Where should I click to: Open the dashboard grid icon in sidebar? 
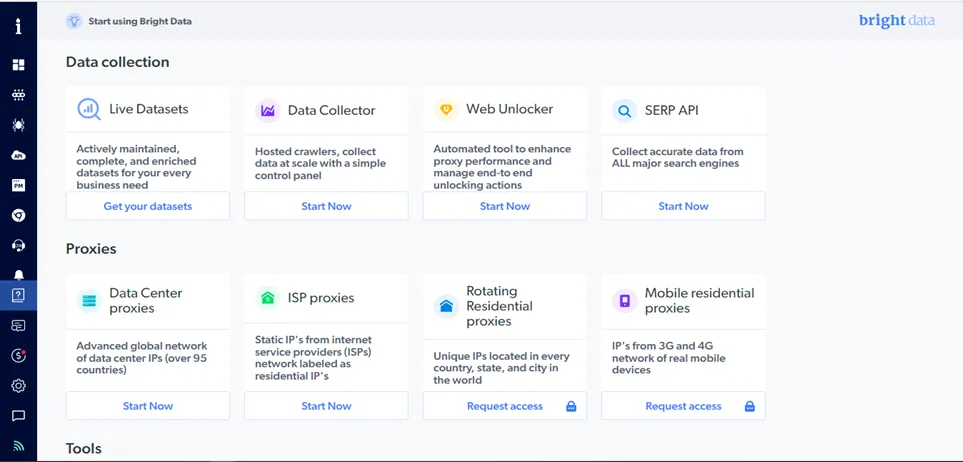coord(18,65)
